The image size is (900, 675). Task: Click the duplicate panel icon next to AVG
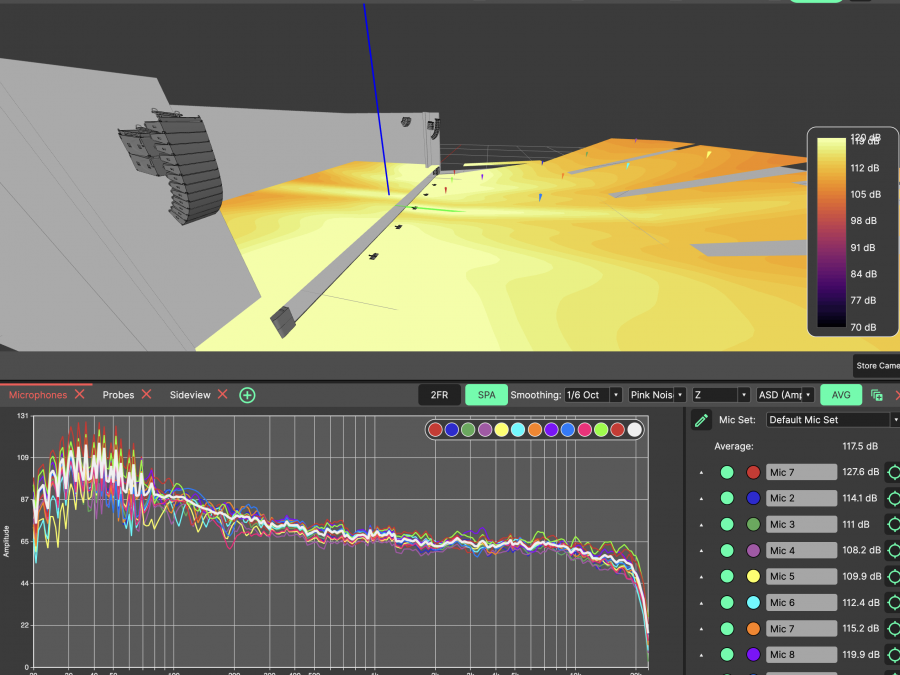(x=877, y=395)
